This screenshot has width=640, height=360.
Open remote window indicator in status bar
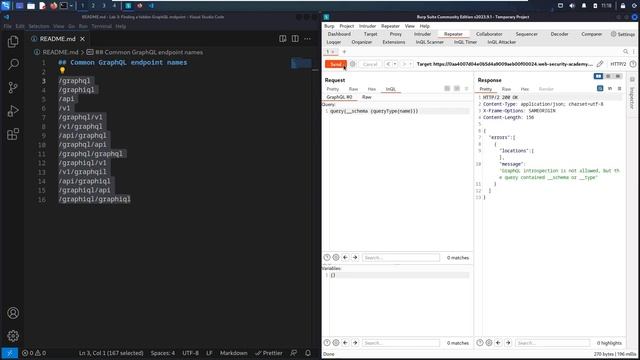click(9, 353)
